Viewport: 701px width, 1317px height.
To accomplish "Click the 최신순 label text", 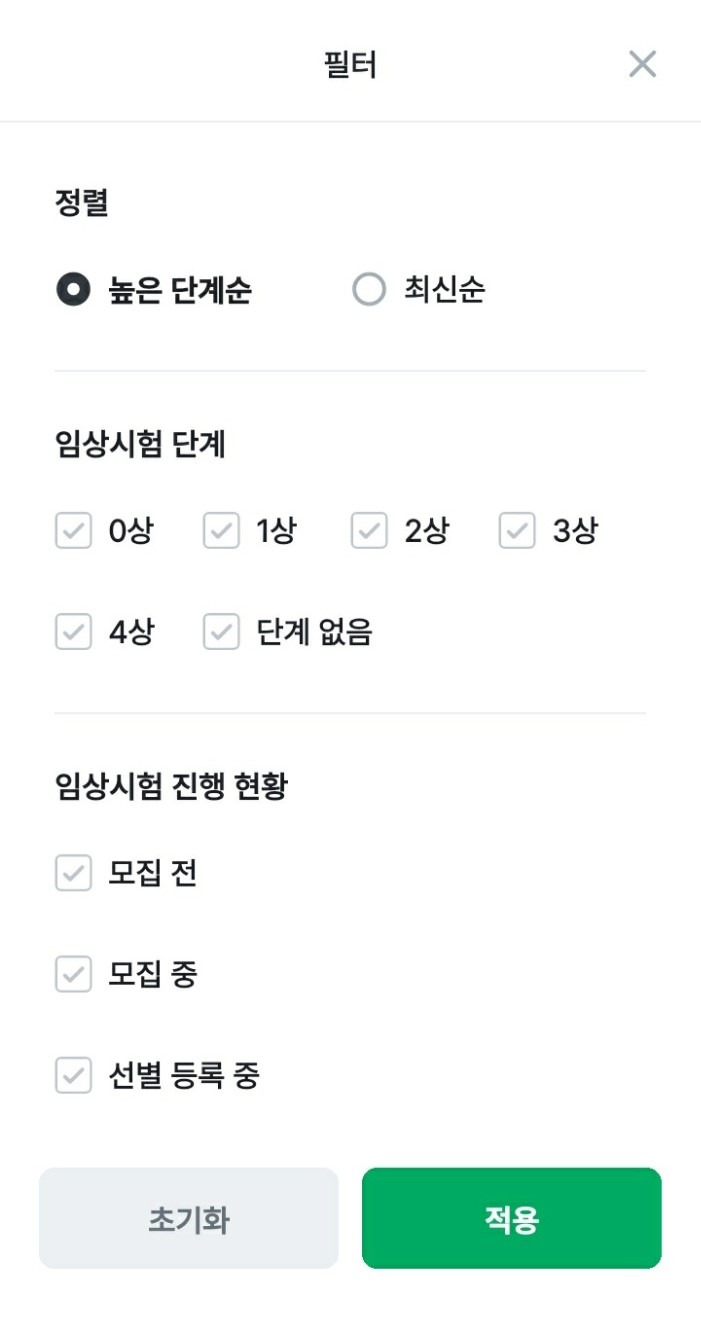I will click(x=445, y=291).
